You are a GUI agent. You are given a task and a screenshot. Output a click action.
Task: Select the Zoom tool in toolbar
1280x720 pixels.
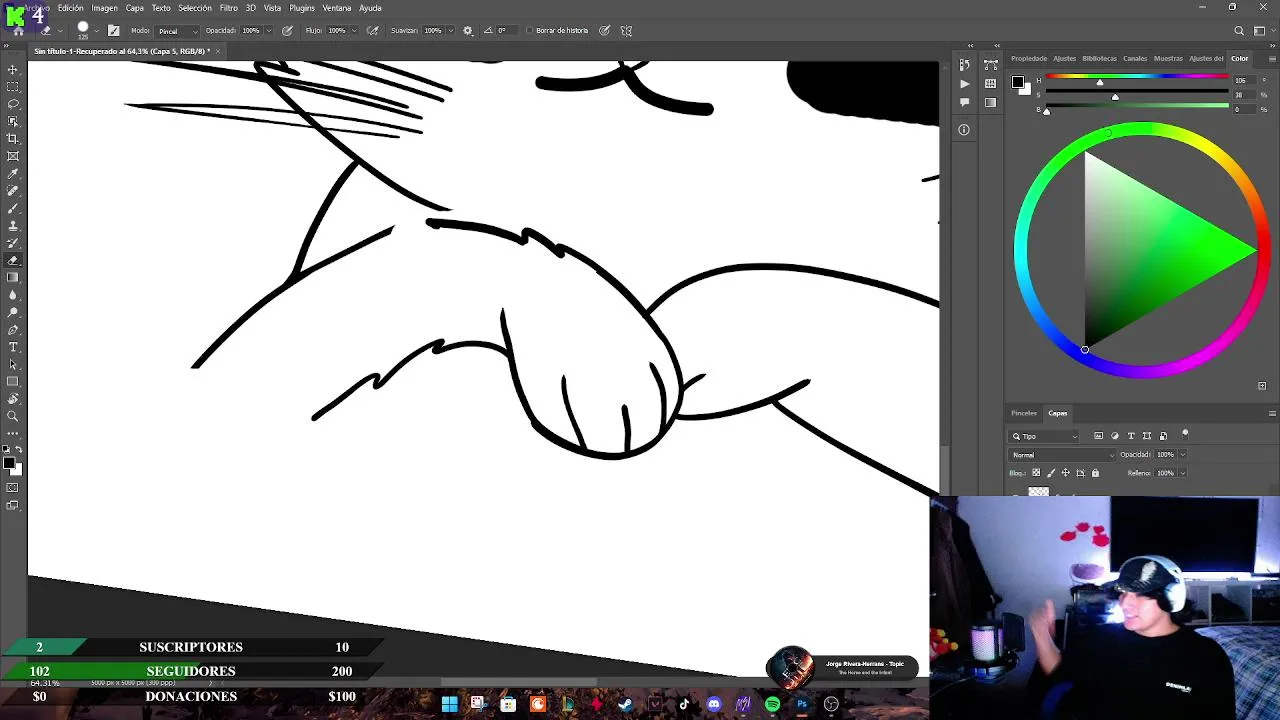[x=13, y=416]
